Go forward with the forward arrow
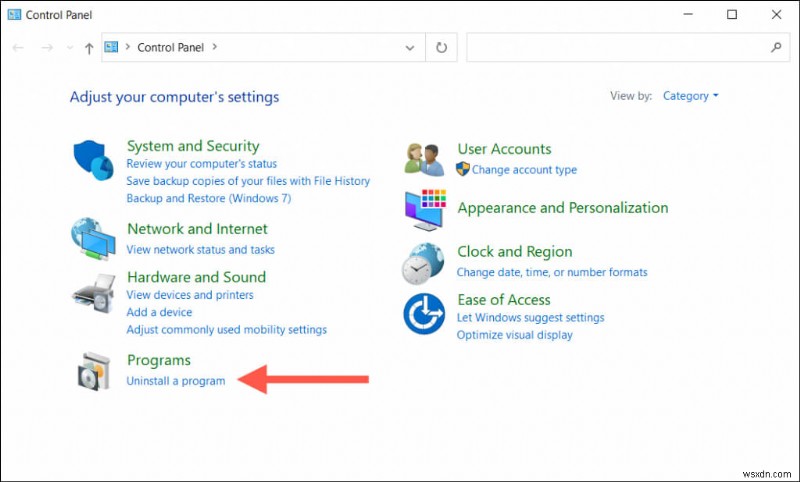Screen dimensions: 800x482 point(47,48)
